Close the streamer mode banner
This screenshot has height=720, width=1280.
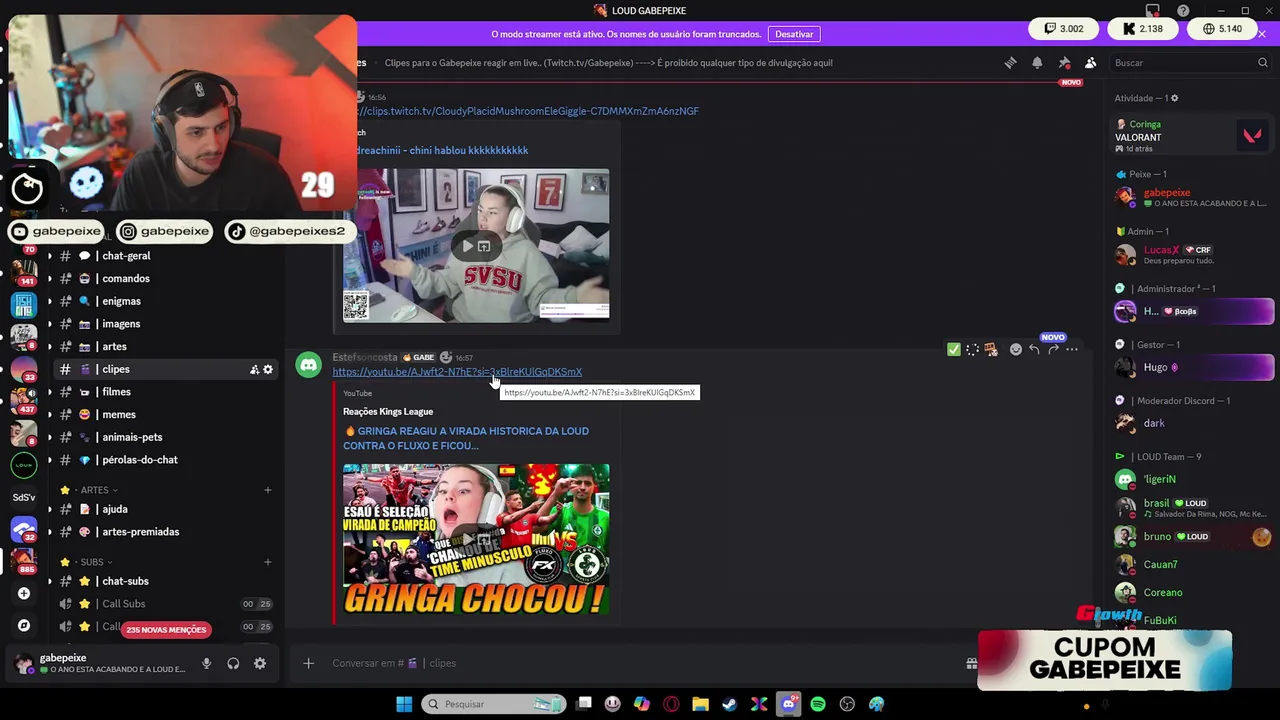coord(1262,34)
